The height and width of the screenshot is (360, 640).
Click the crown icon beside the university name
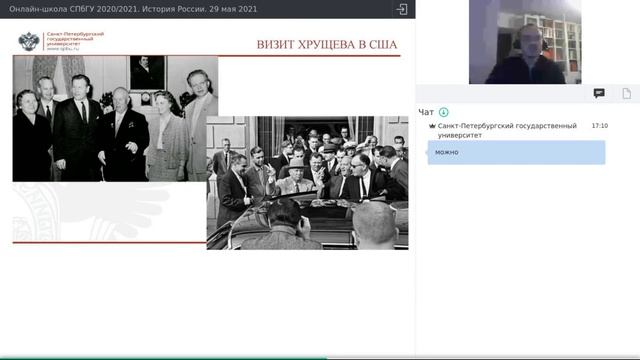[x=432, y=126]
